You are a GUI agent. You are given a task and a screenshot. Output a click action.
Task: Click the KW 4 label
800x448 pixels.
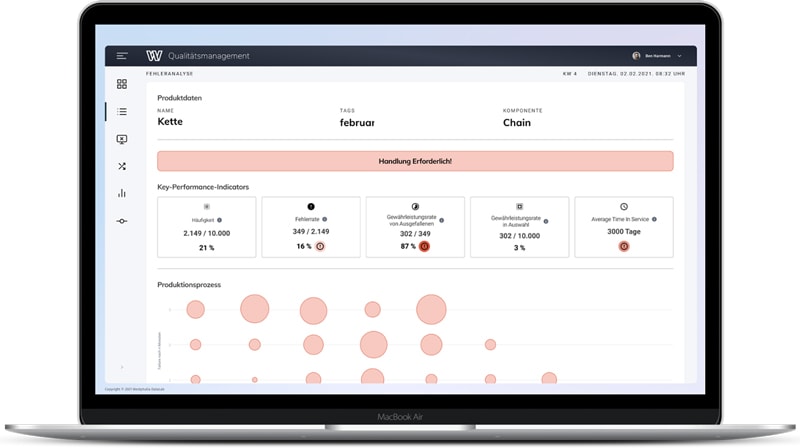[x=569, y=74]
